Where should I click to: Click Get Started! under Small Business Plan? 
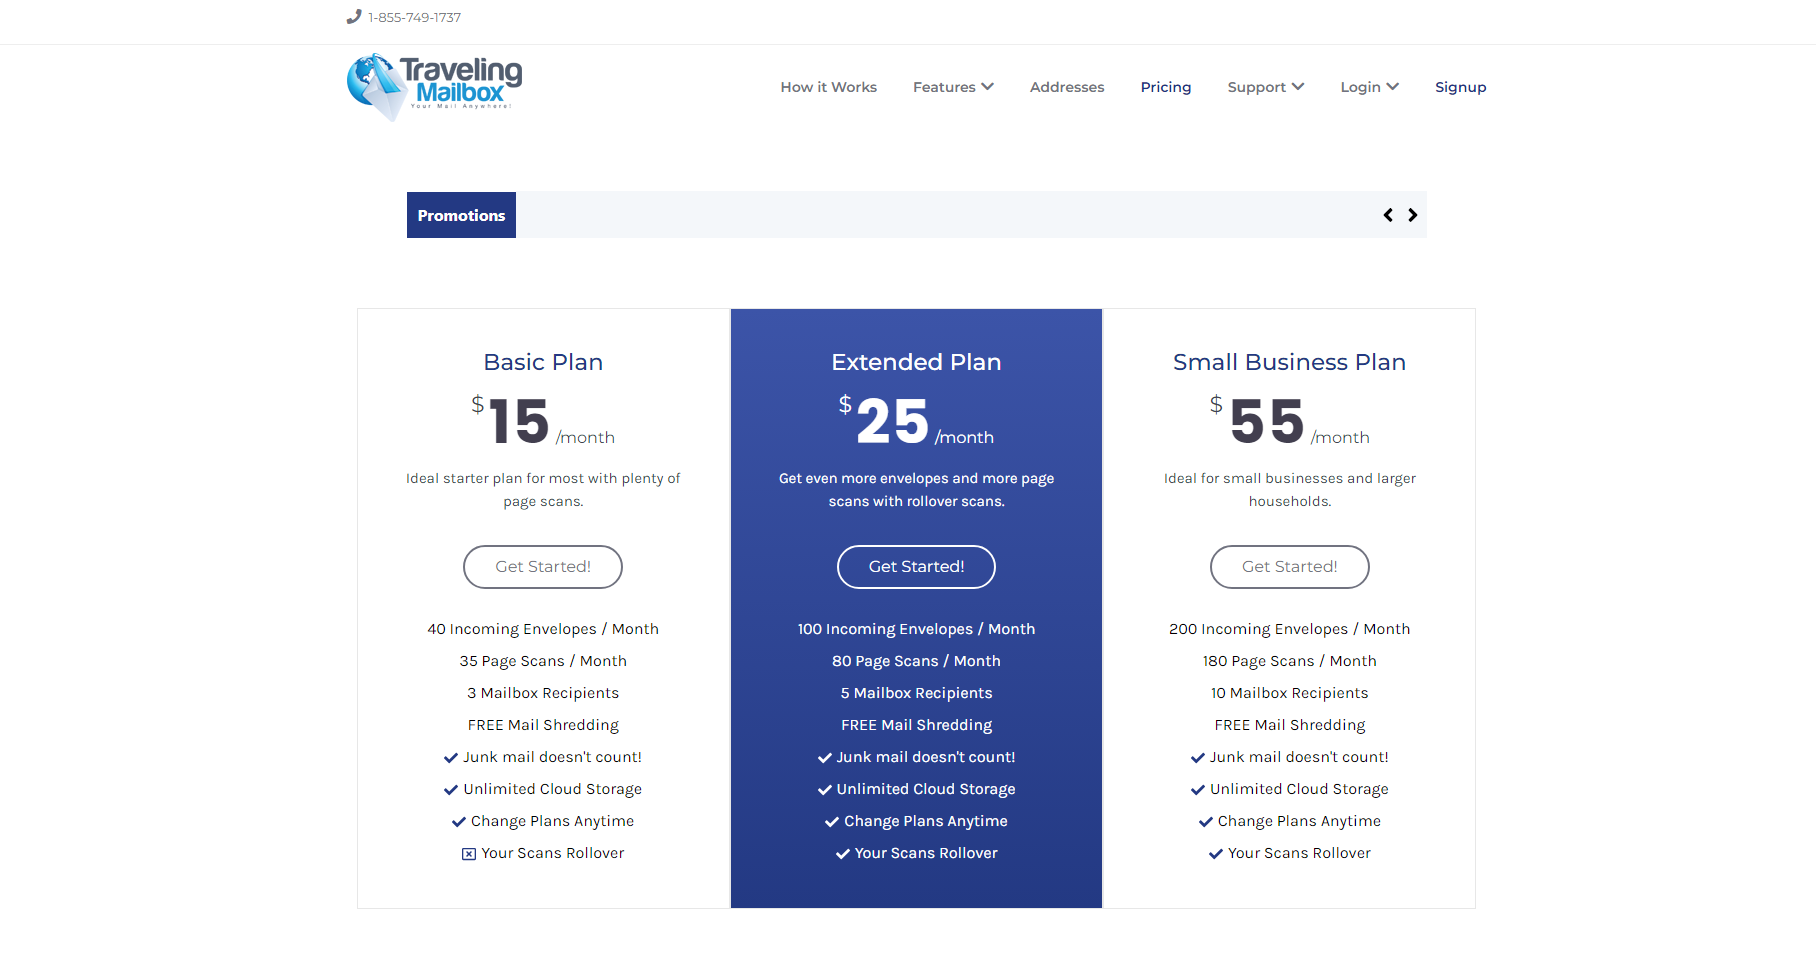pos(1290,567)
